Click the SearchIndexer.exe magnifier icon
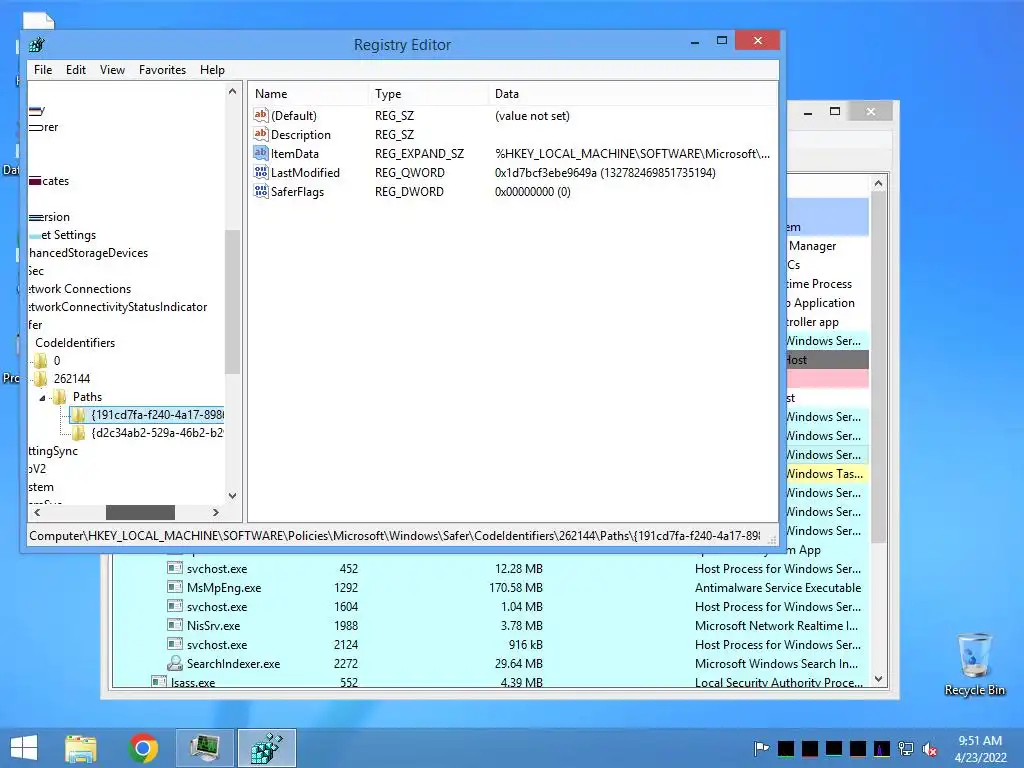 point(174,664)
